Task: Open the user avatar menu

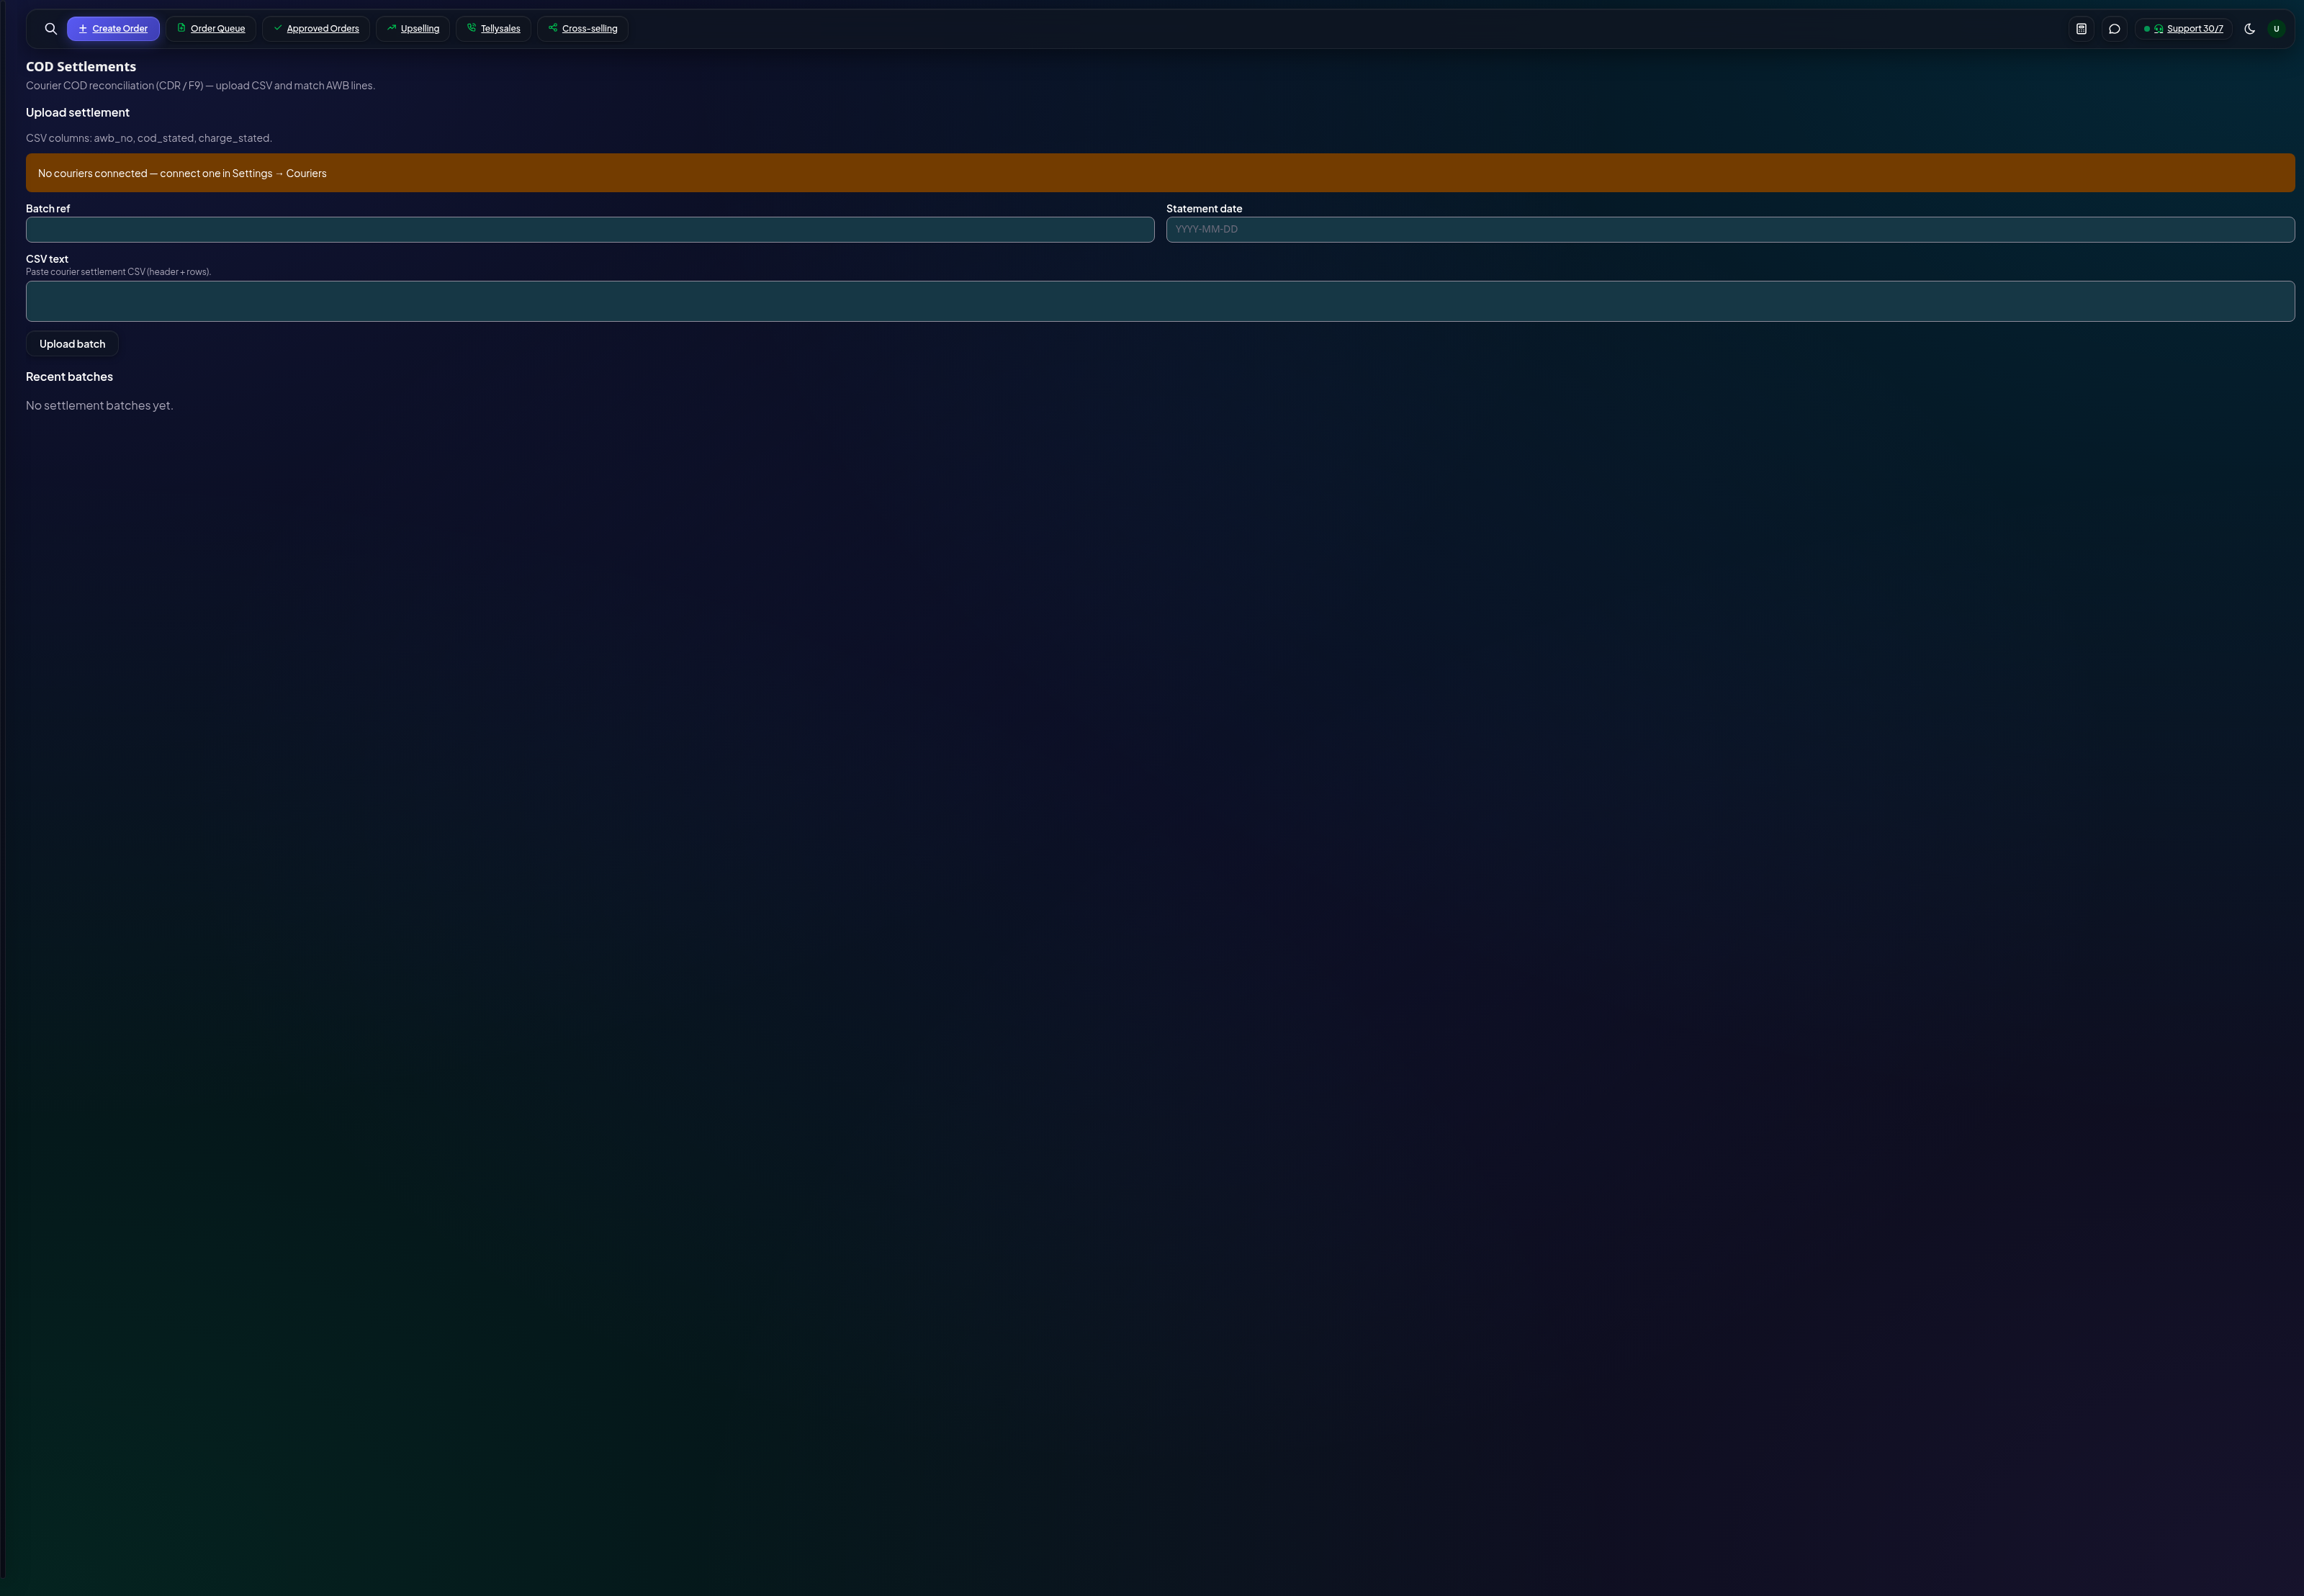Action: click(2276, 29)
